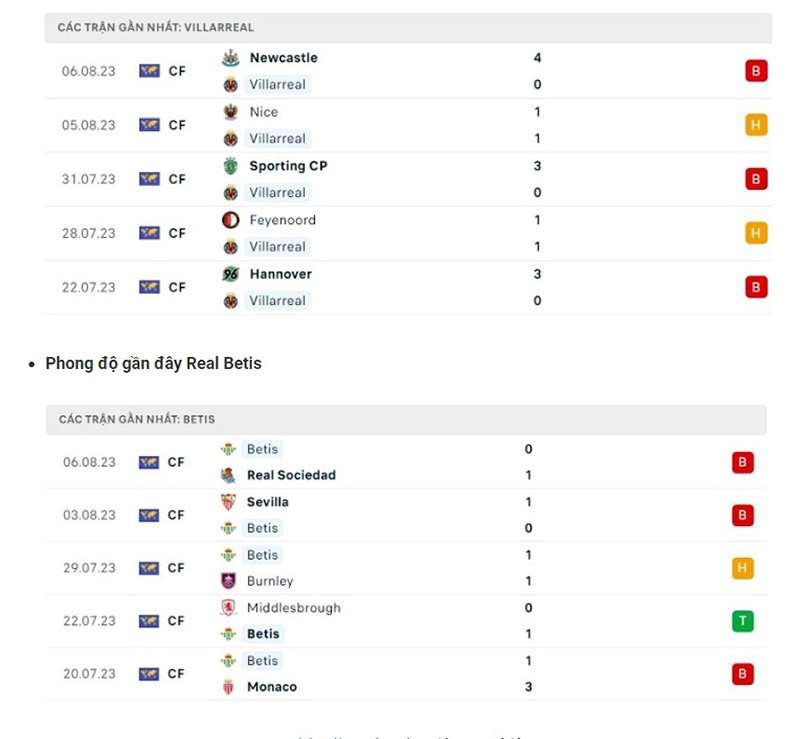Screen dimensions: 800x739
Task: Click the Feyenoord club crest icon
Action: tap(231, 220)
